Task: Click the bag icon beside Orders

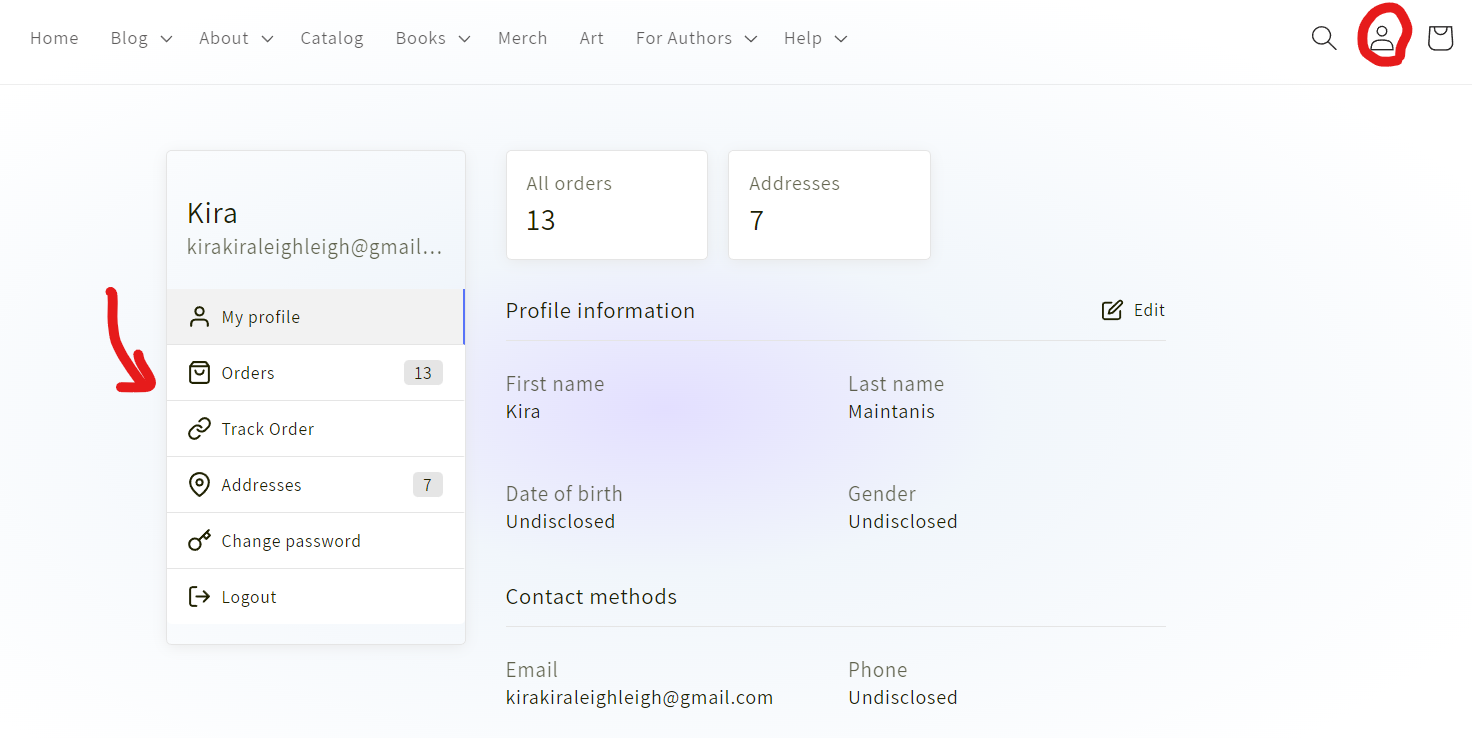Action: coord(199,373)
